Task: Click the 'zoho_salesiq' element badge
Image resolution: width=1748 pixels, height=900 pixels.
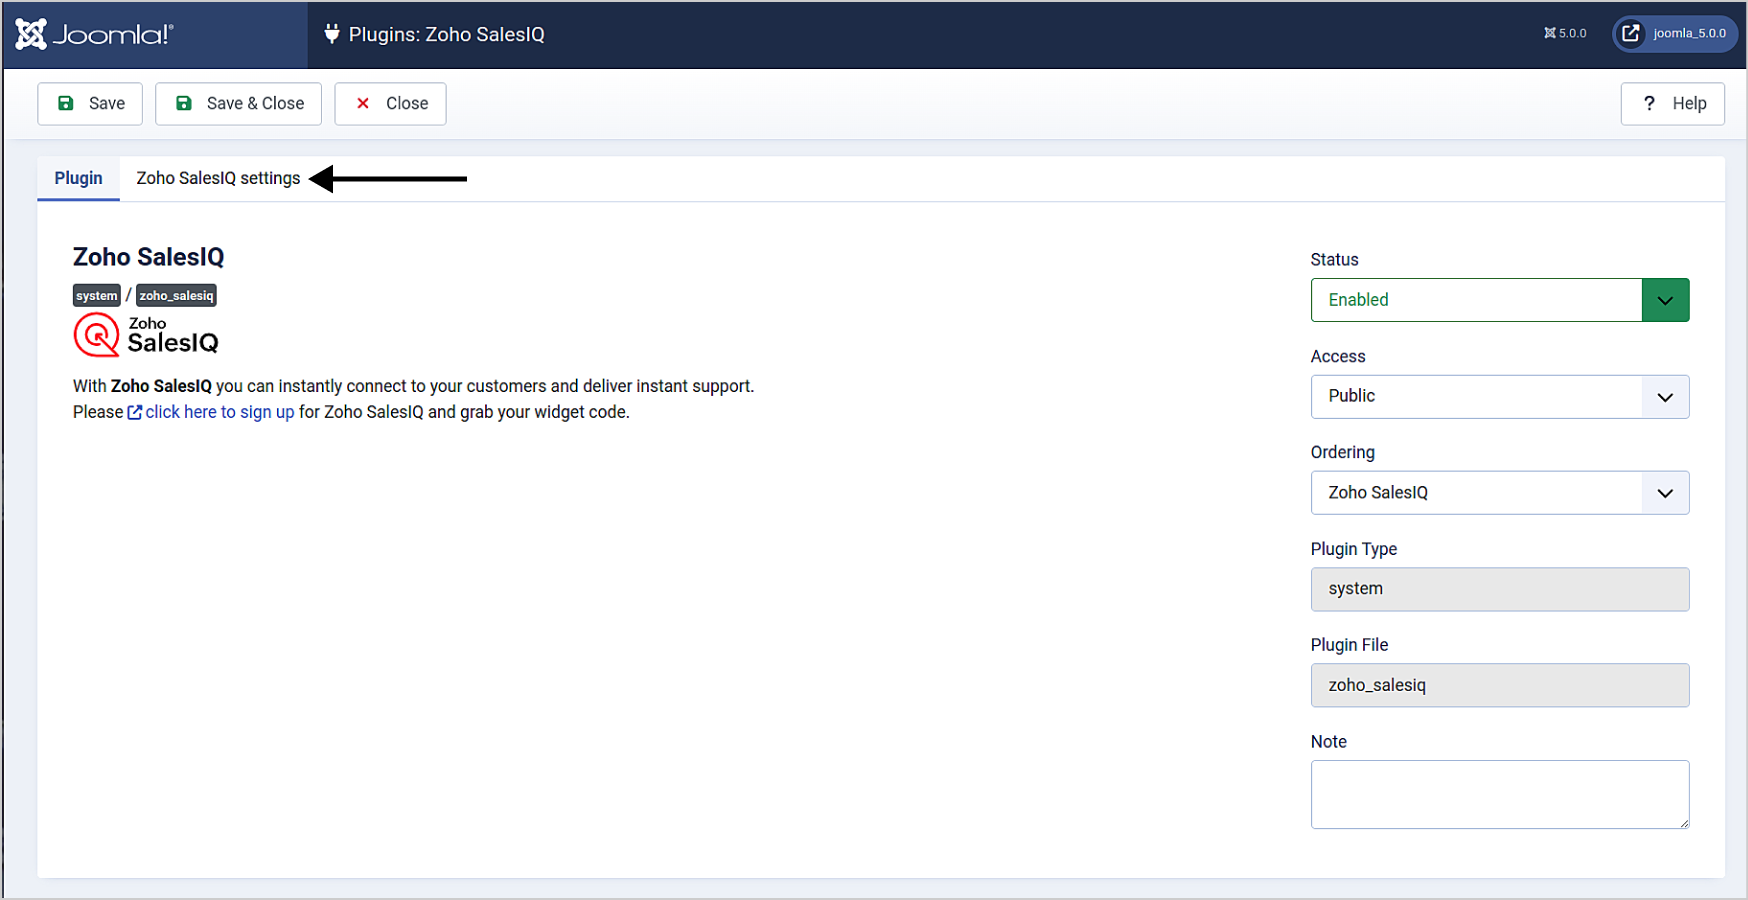Action: [x=176, y=295]
